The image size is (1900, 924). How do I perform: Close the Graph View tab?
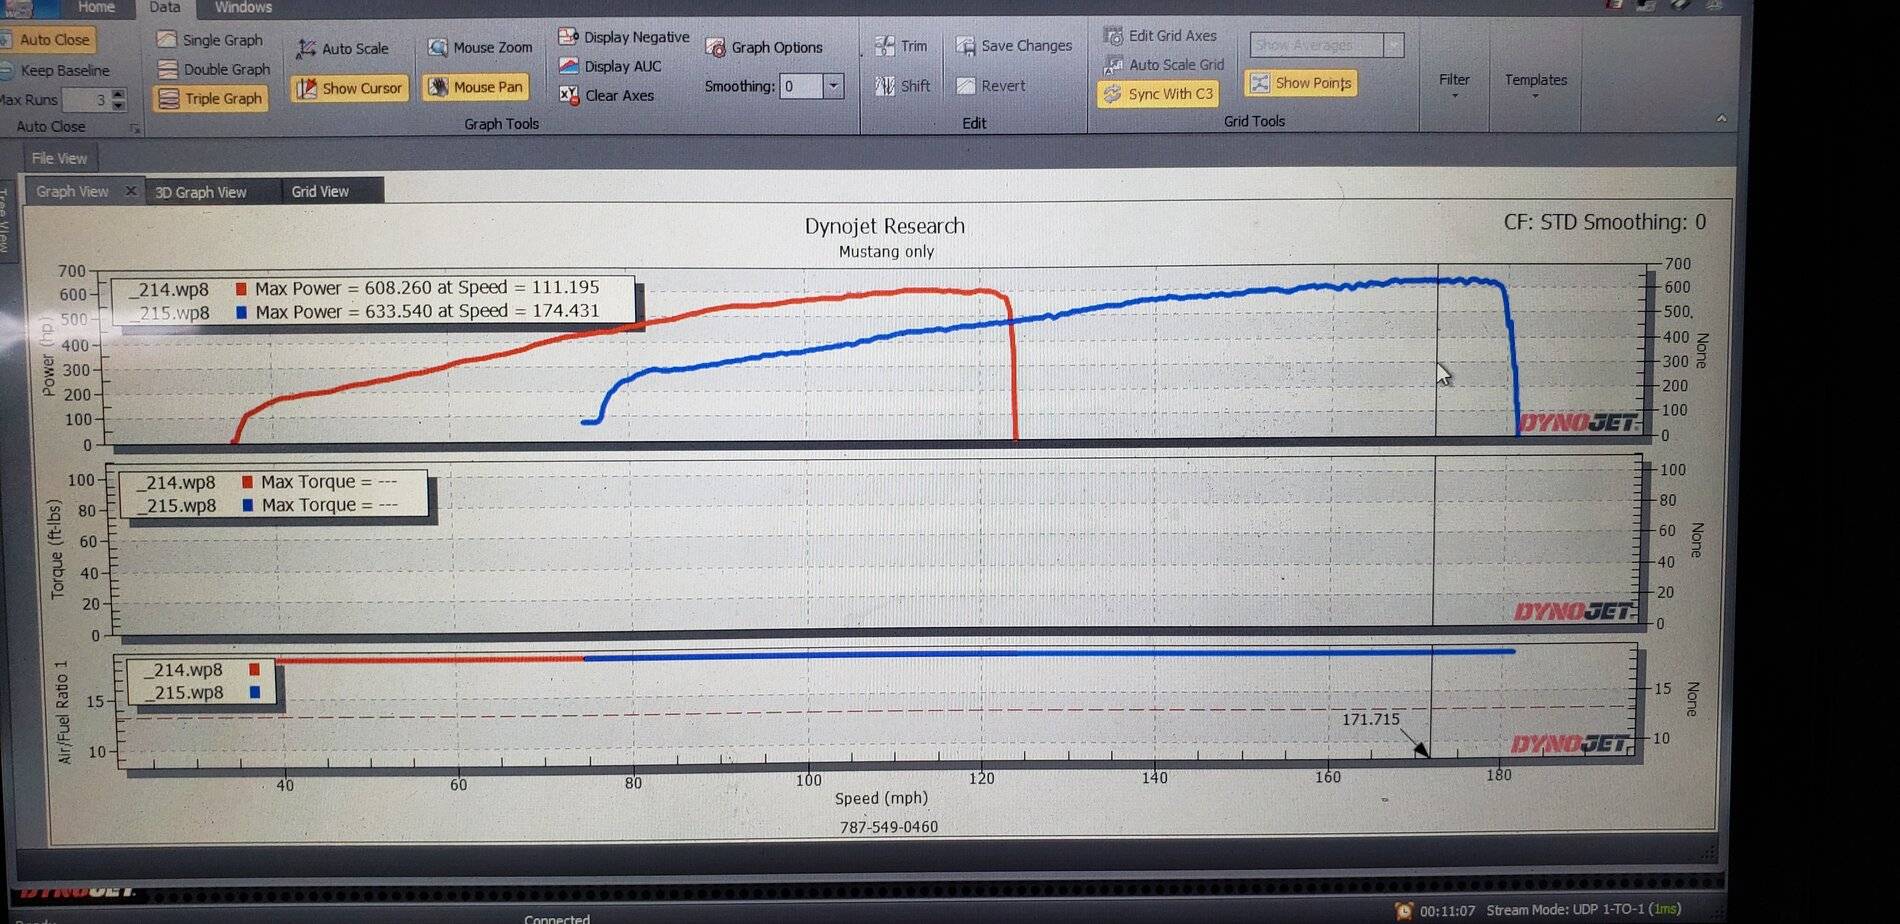[130, 190]
